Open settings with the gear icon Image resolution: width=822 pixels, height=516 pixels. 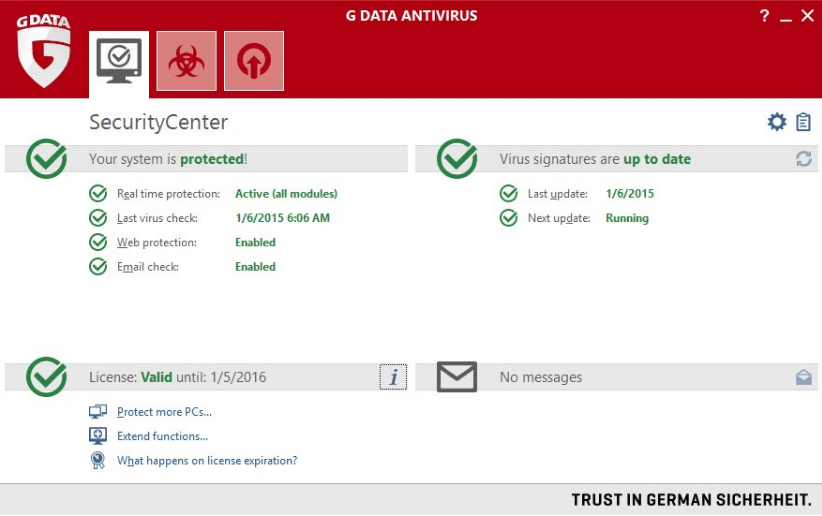(776, 122)
